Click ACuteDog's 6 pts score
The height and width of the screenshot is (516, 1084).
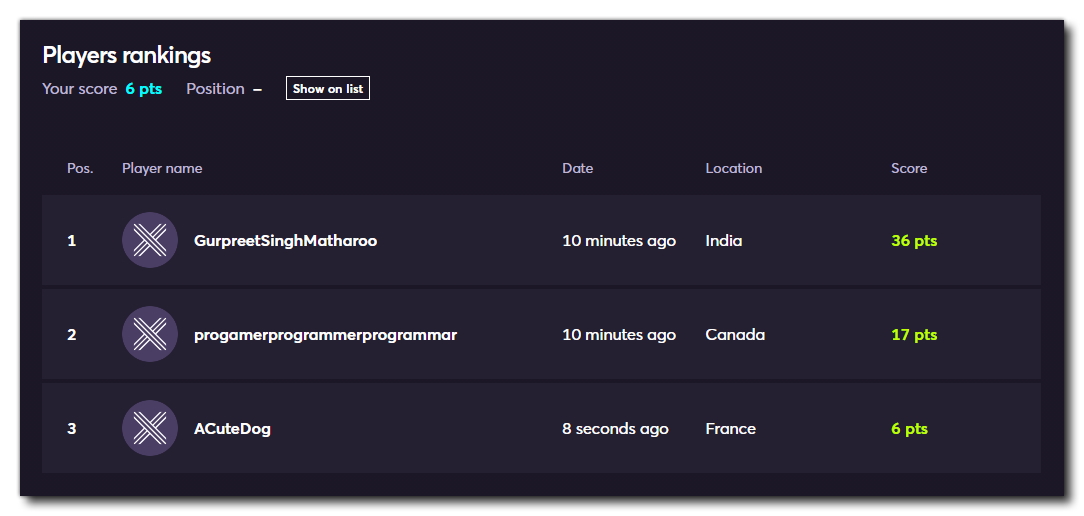[x=909, y=429]
